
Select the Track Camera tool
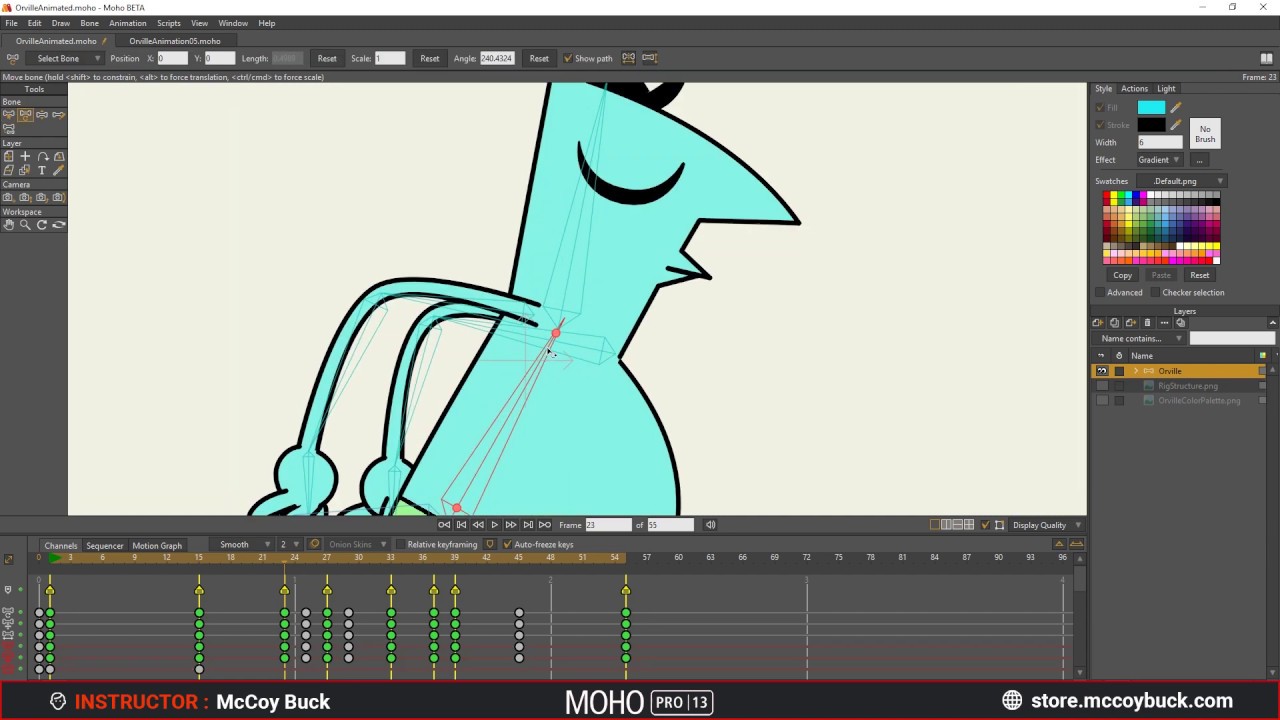9,198
